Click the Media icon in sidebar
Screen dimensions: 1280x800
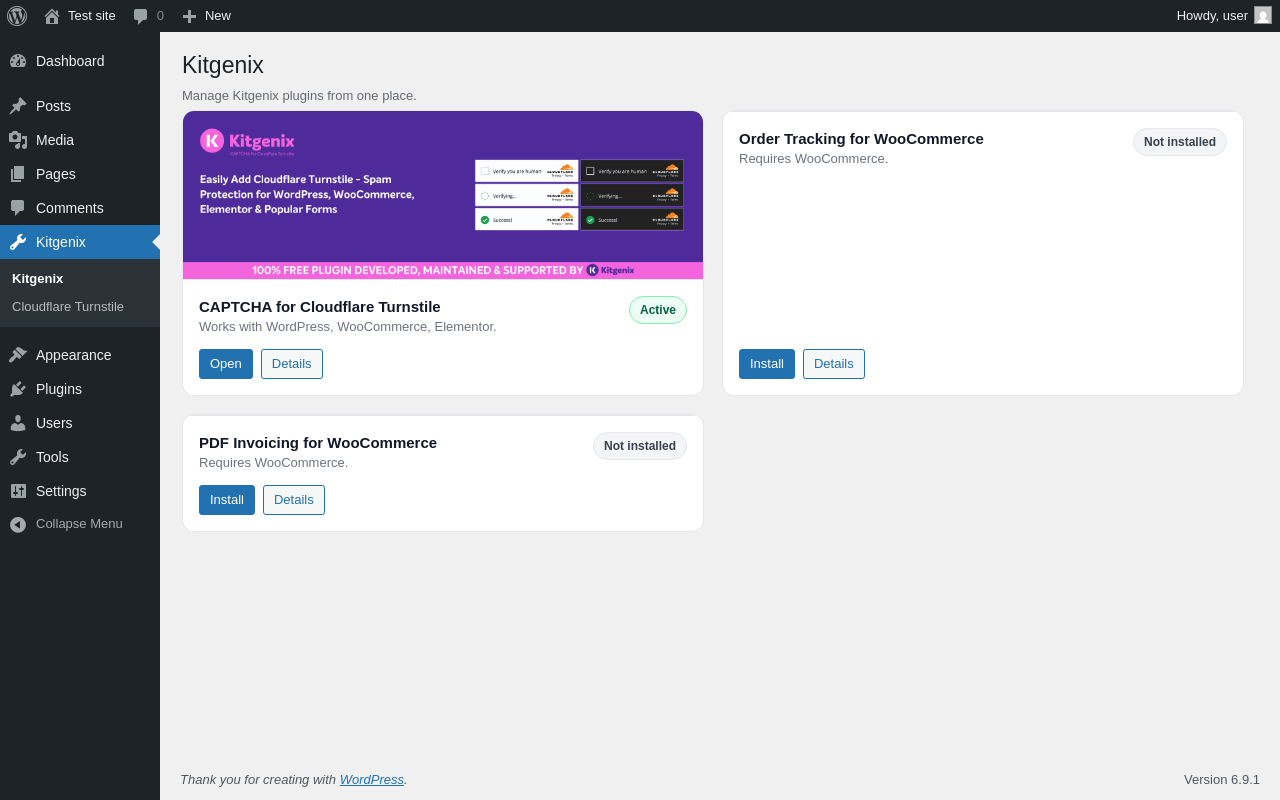(x=18, y=140)
